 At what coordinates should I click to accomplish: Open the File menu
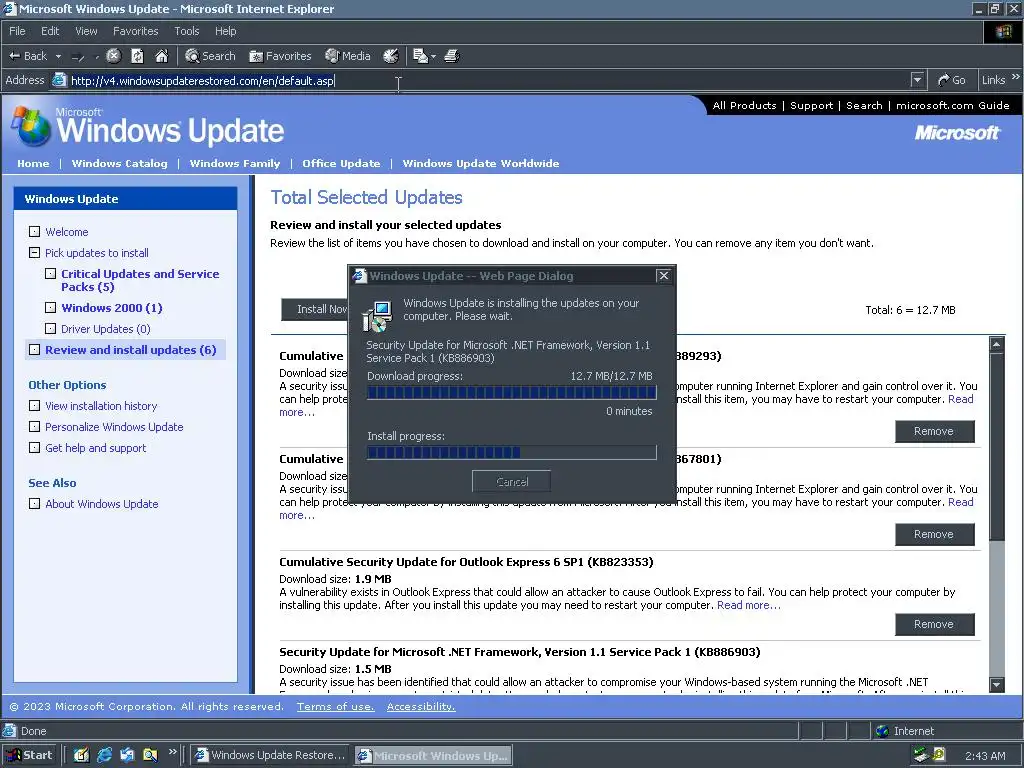pos(17,31)
